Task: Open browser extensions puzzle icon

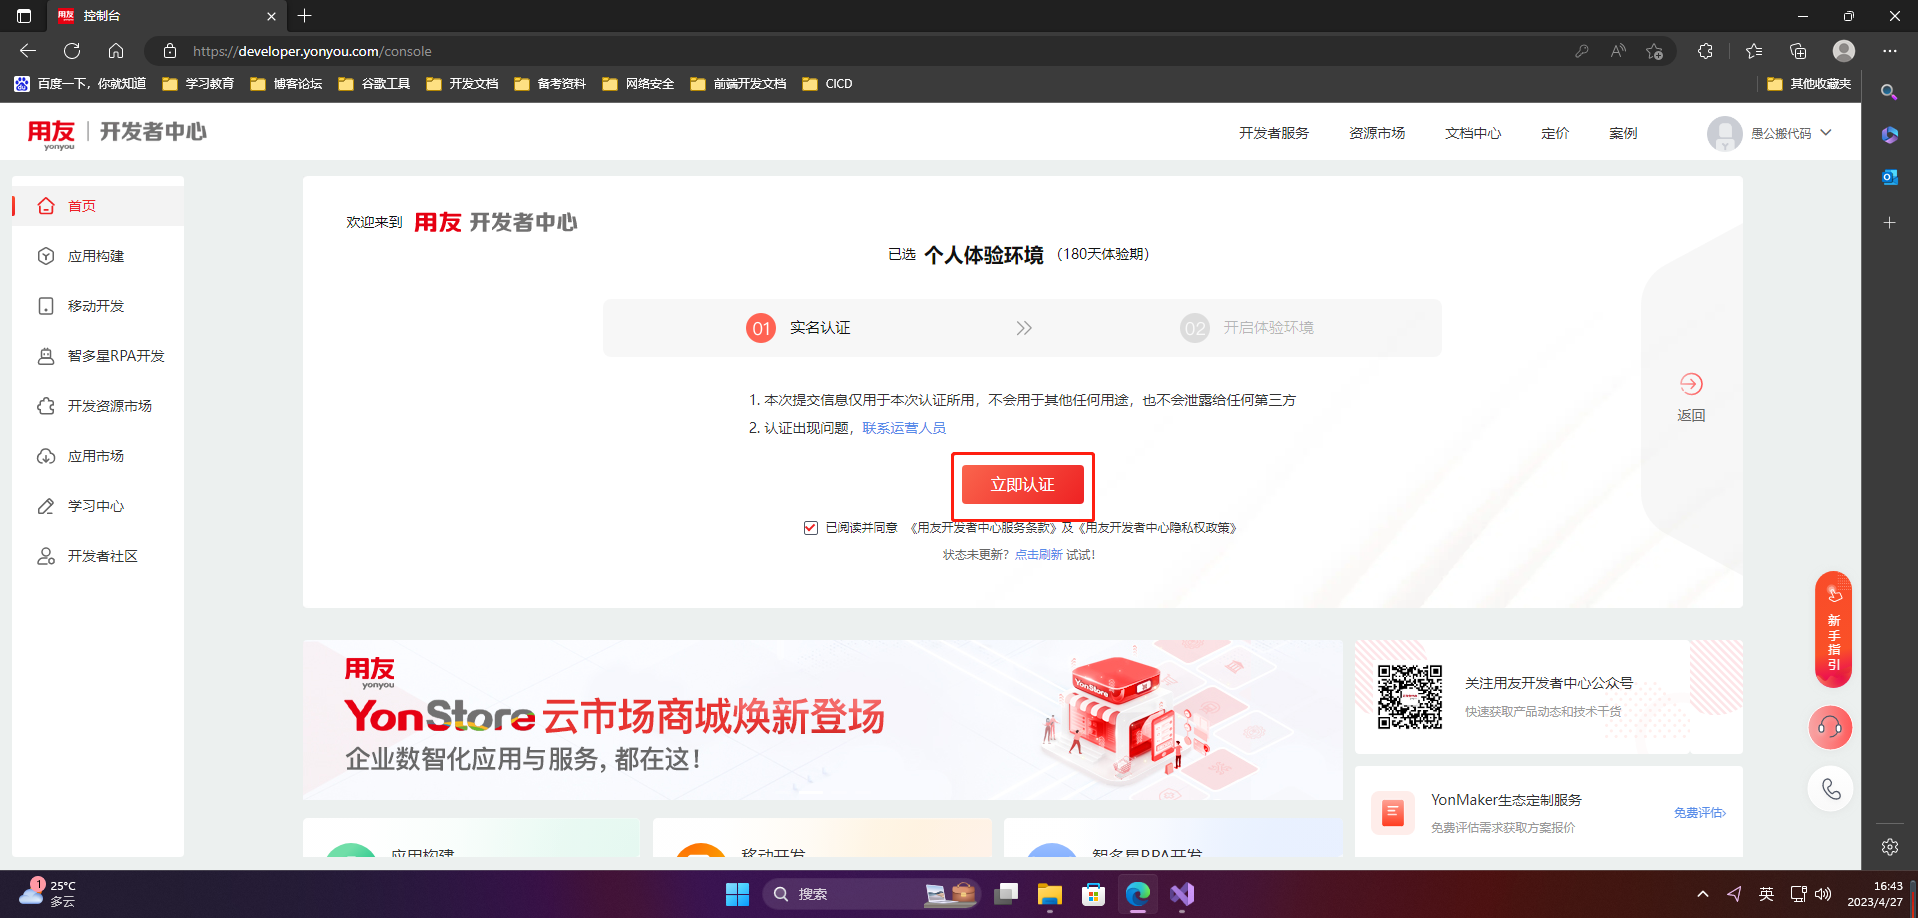Action: [1705, 51]
